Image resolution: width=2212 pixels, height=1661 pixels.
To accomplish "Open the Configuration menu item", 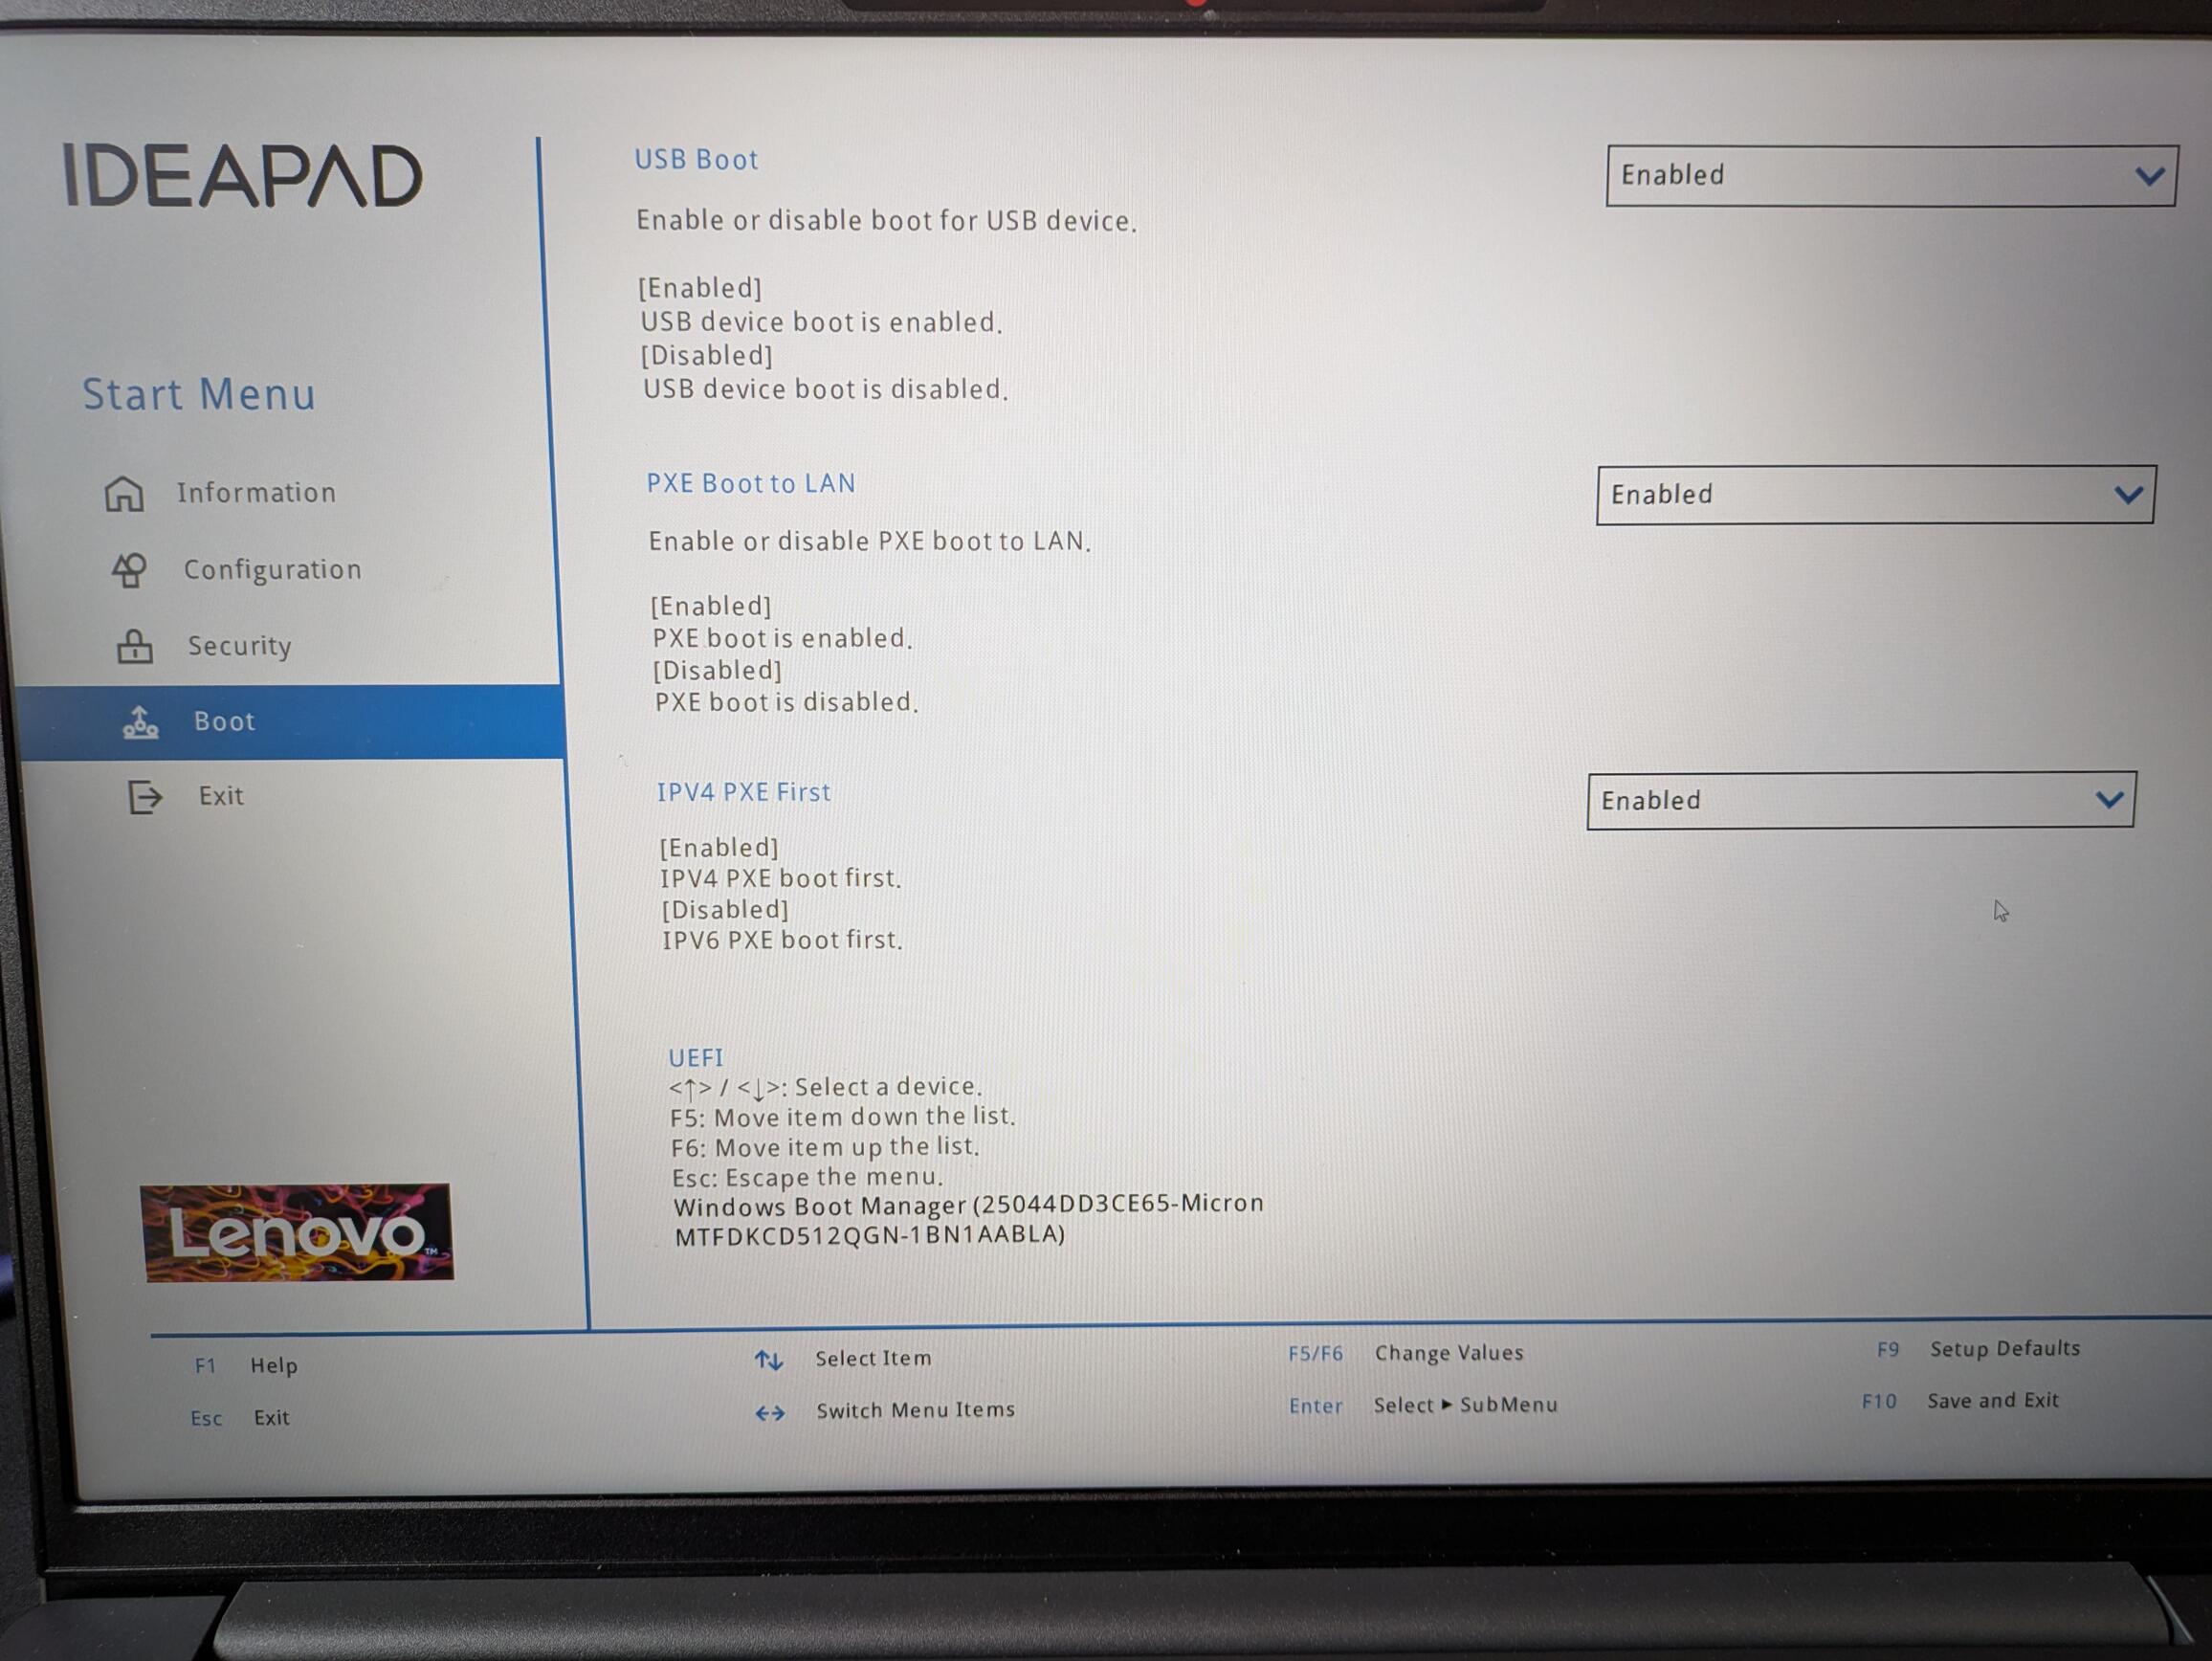I will (272, 570).
